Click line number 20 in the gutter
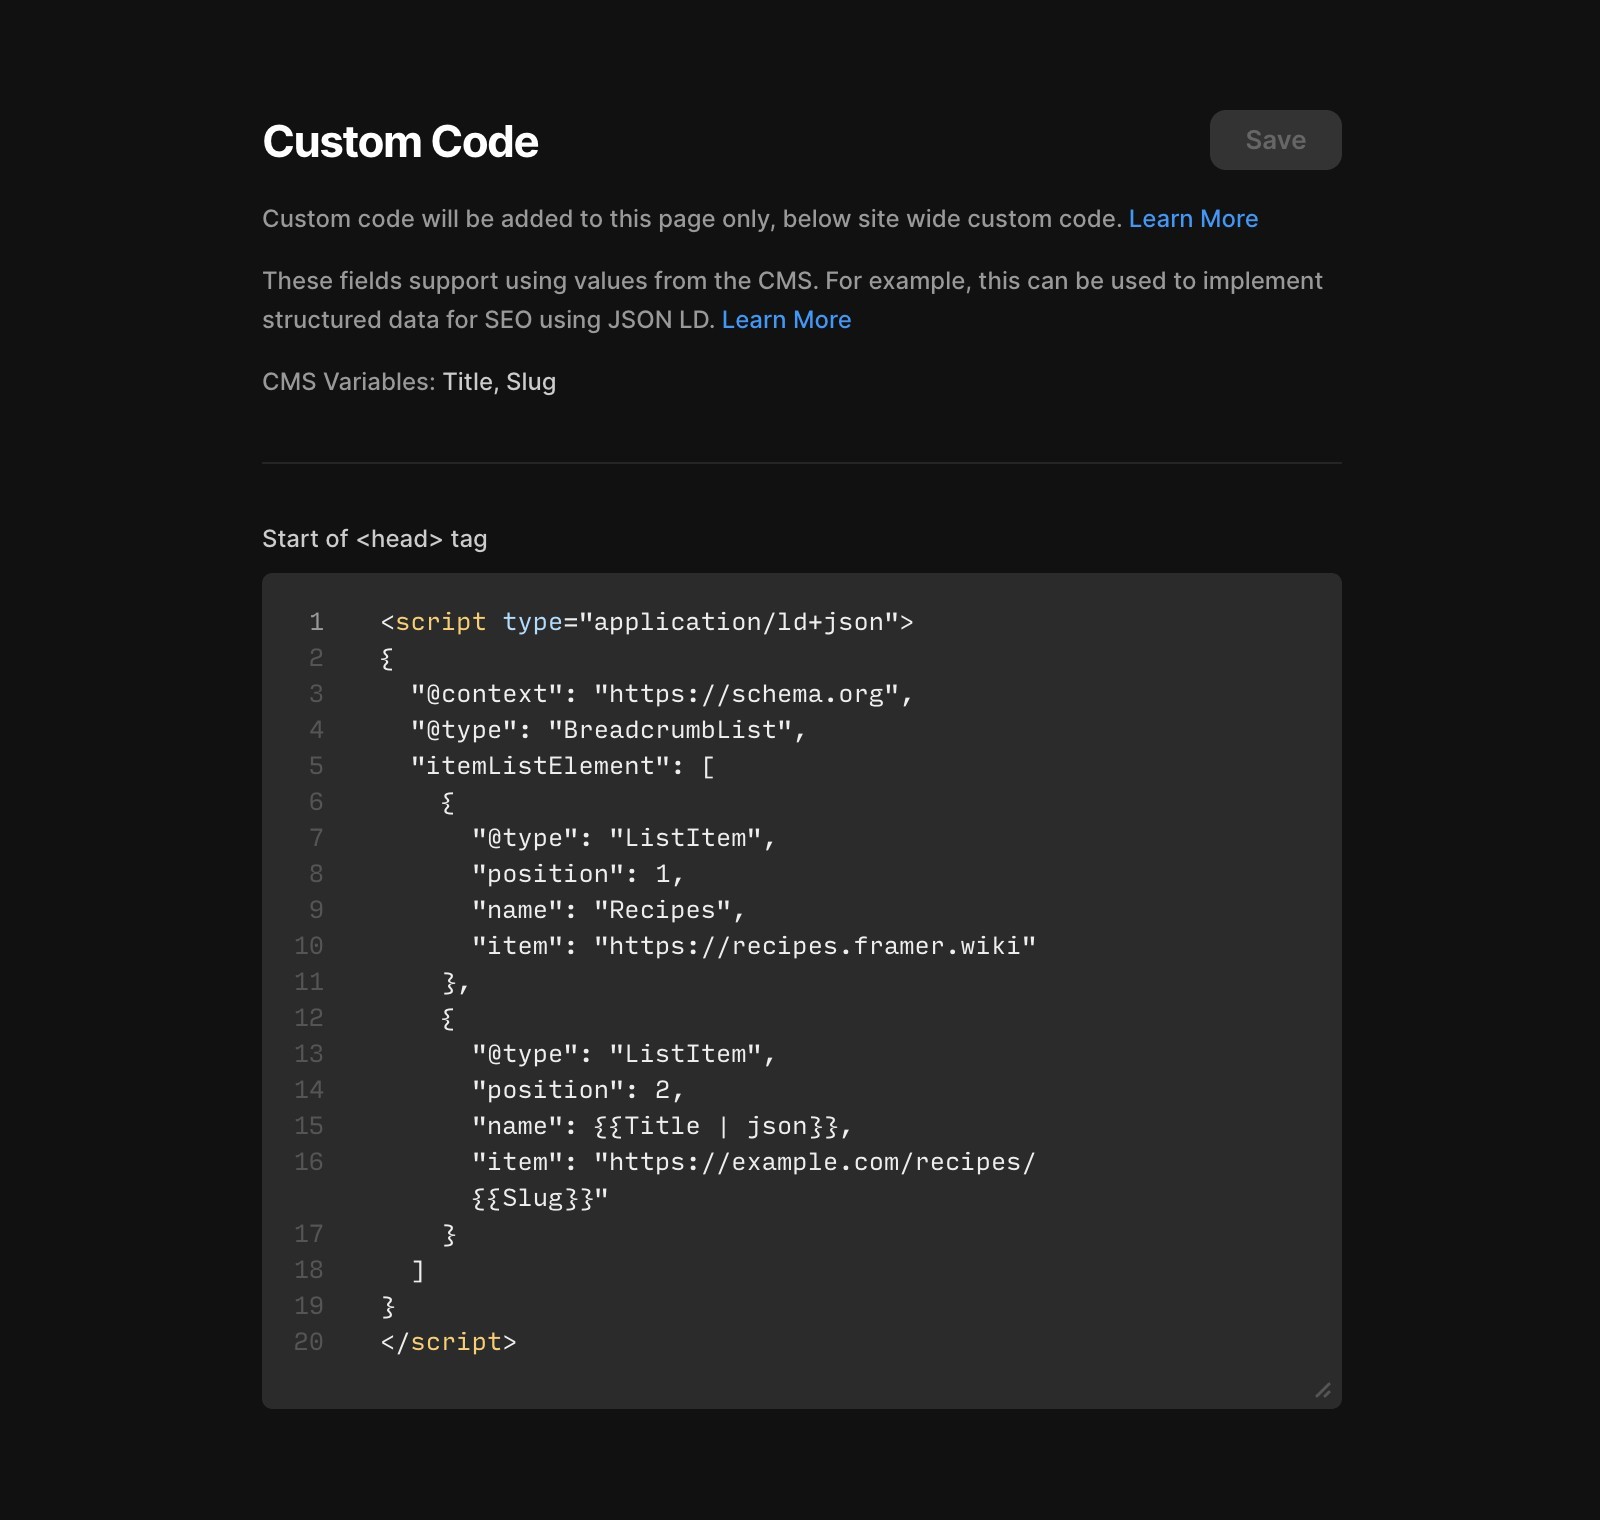The width and height of the screenshot is (1600, 1520). [x=308, y=1342]
